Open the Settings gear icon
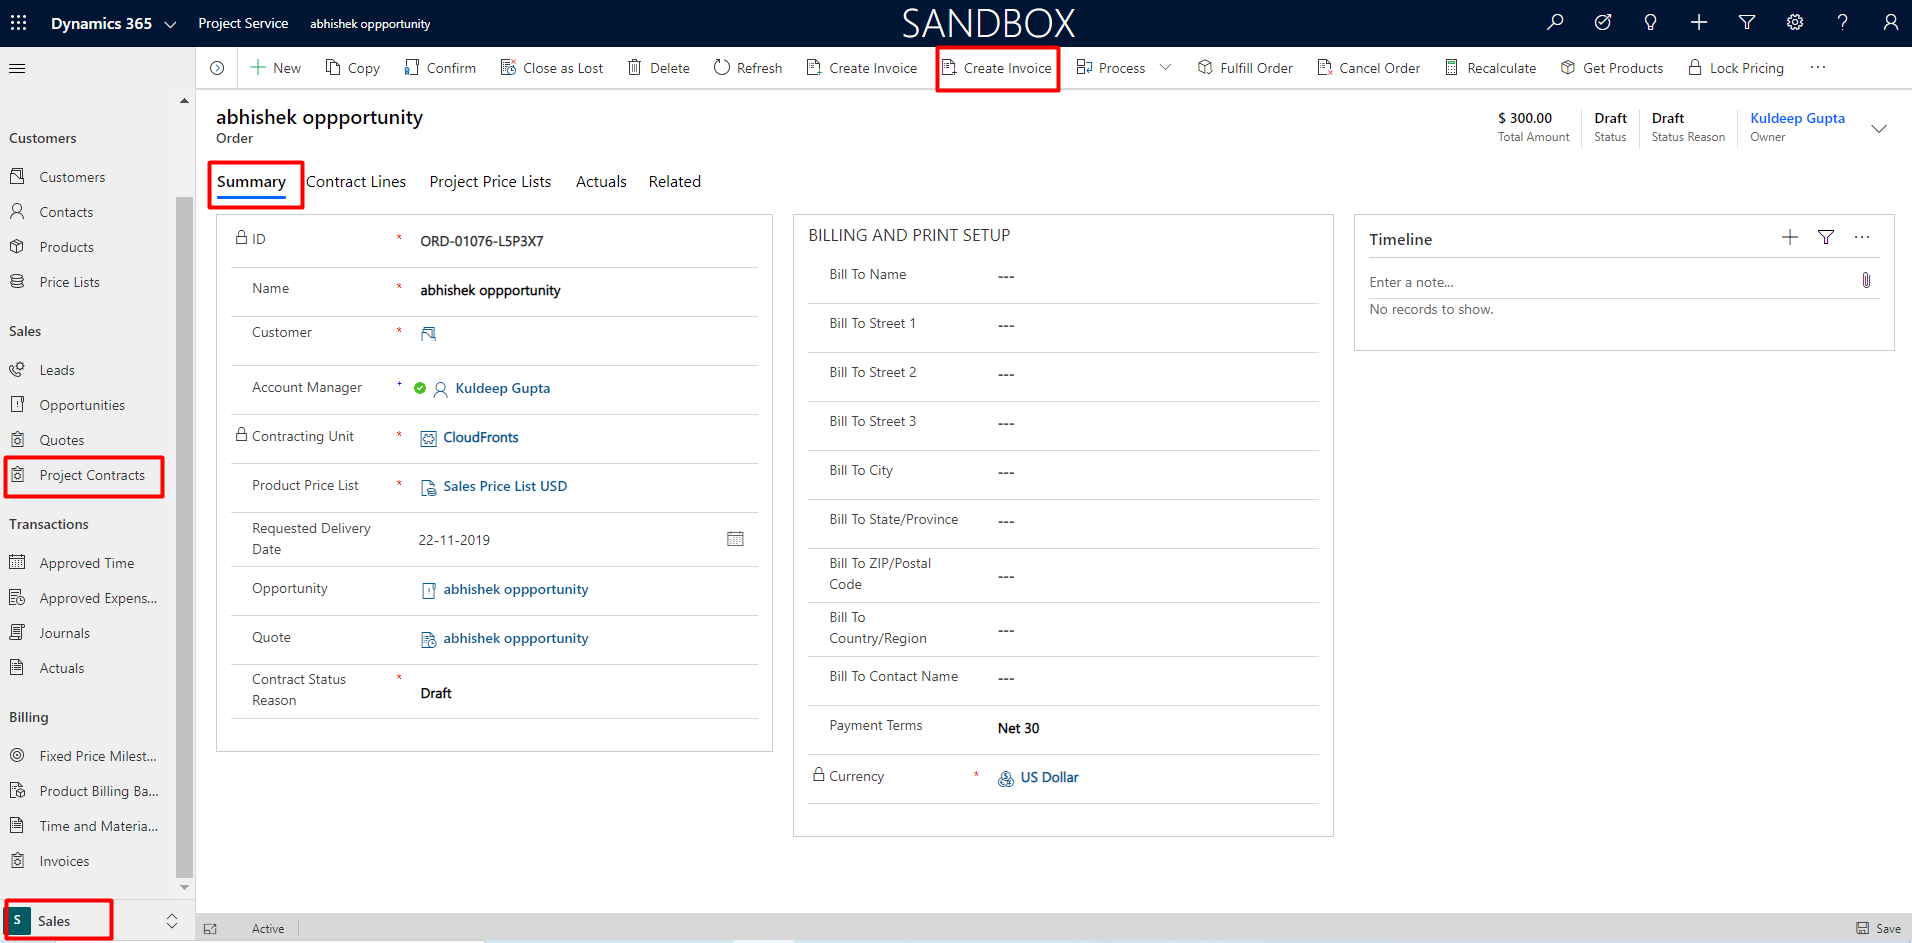1912x943 pixels. (x=1795, y=22)
